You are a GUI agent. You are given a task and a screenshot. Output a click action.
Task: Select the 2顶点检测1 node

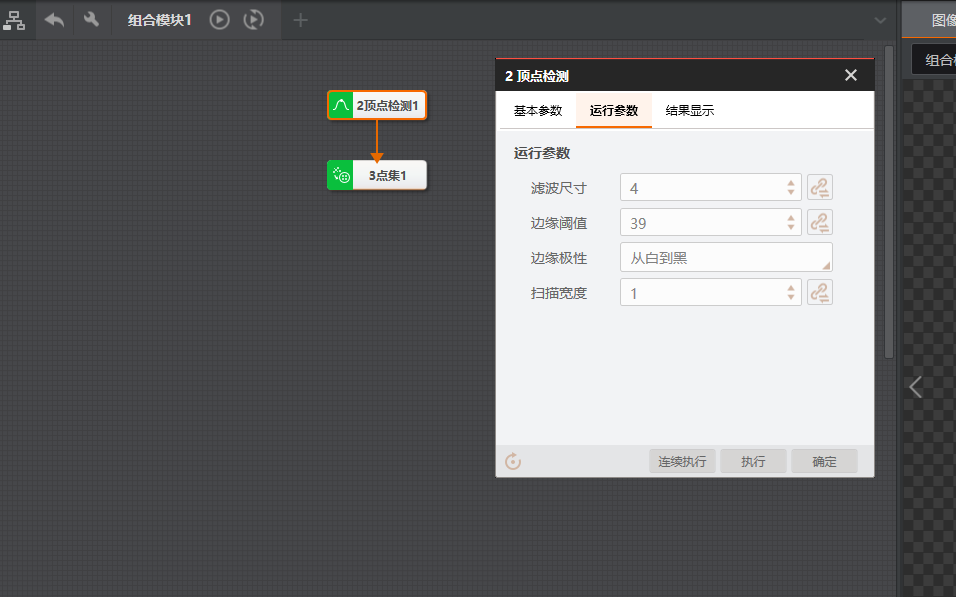click(x=377, y=105)
